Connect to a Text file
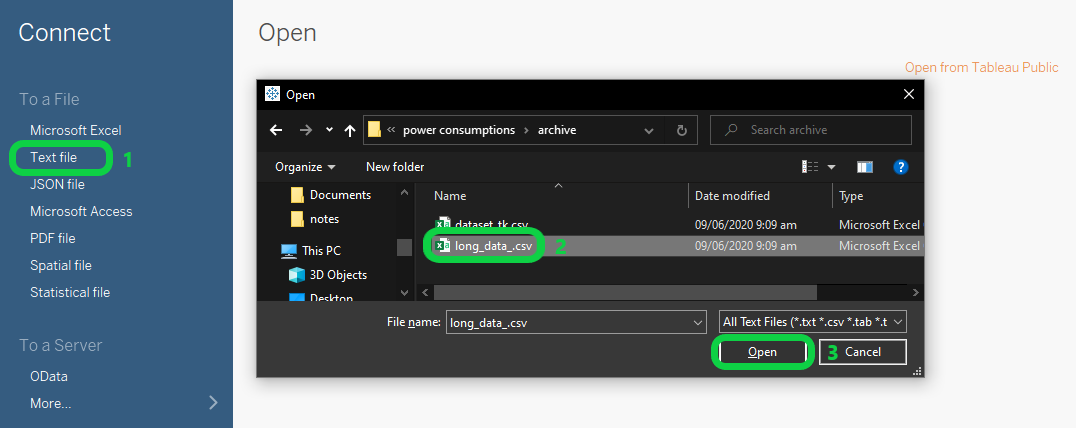1076x428 pixels. [54, 157]
